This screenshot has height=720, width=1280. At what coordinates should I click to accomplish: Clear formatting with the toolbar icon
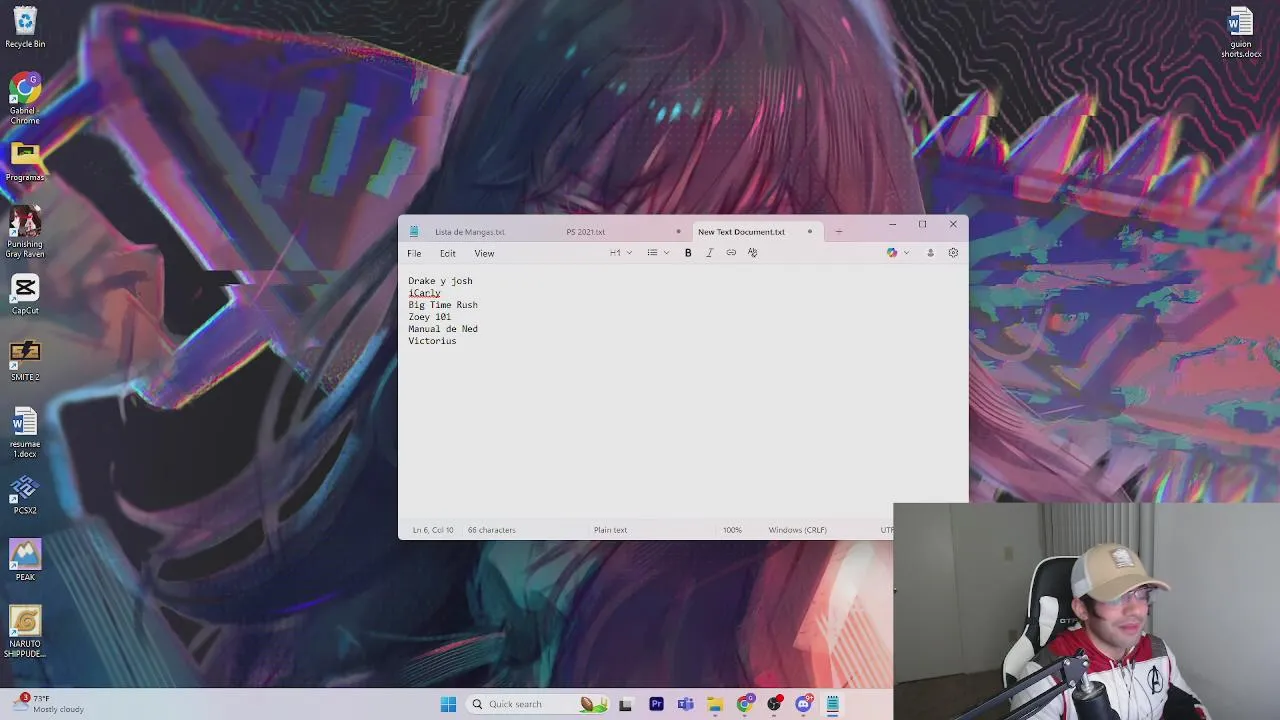[x=753, y=253]
